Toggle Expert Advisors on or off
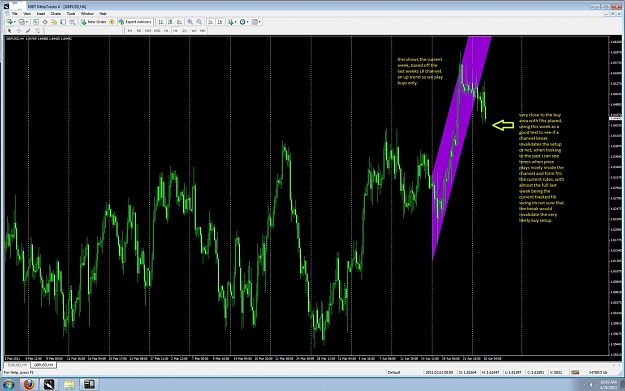This screenshot has height=391, width=625. tap(135, 22)
